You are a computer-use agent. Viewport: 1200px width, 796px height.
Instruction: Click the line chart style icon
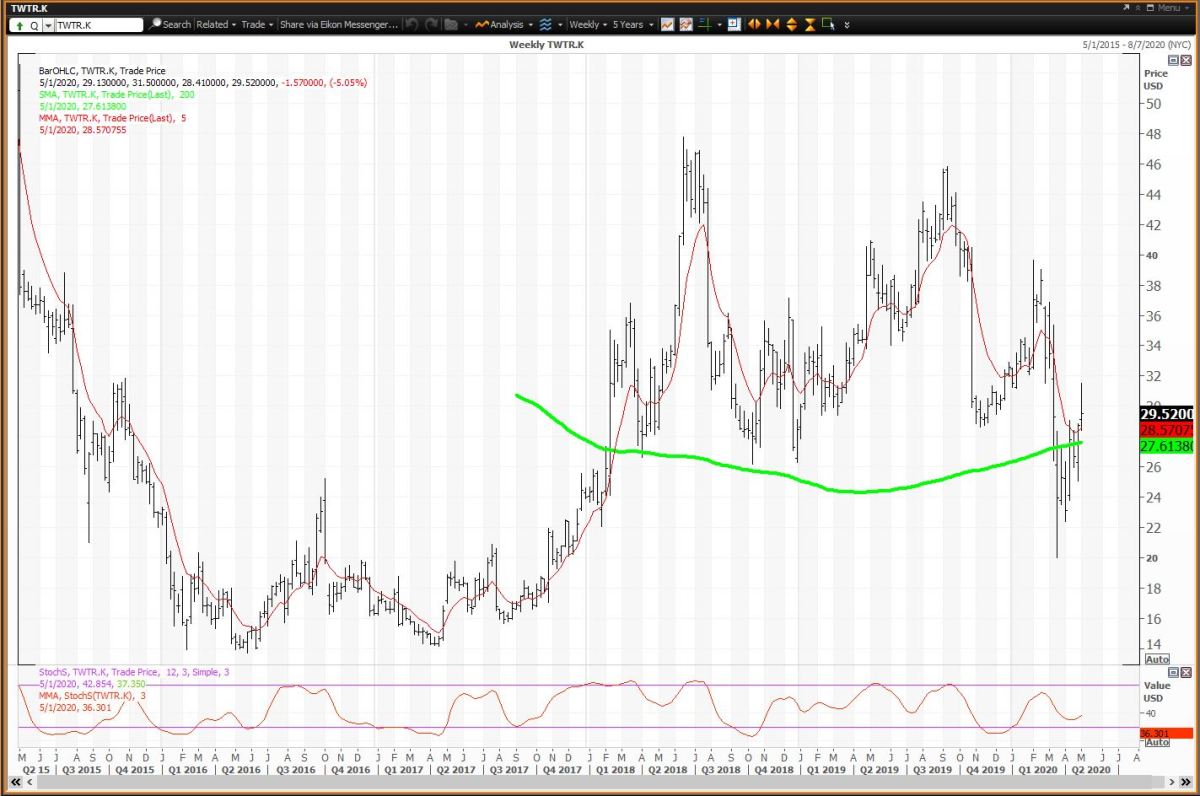point(667,24)
